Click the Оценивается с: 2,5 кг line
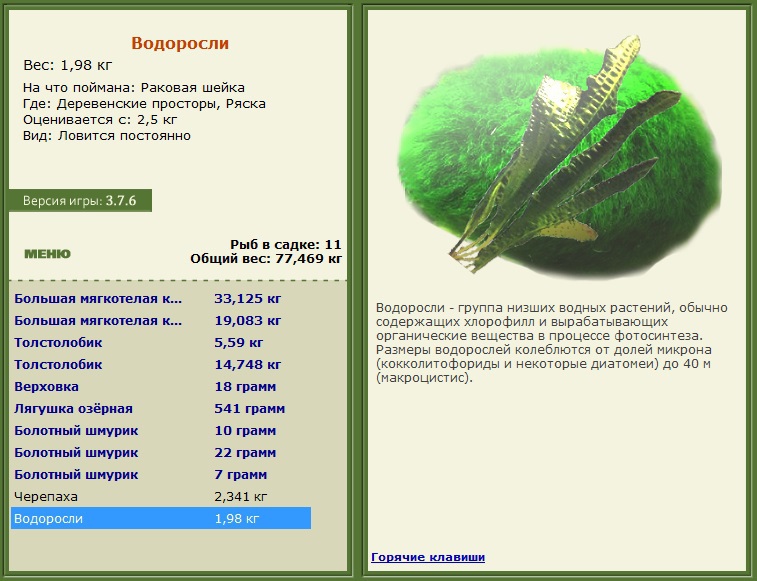Image resolution: width=757 pixels, height=581 pixels. coord(100,120)
